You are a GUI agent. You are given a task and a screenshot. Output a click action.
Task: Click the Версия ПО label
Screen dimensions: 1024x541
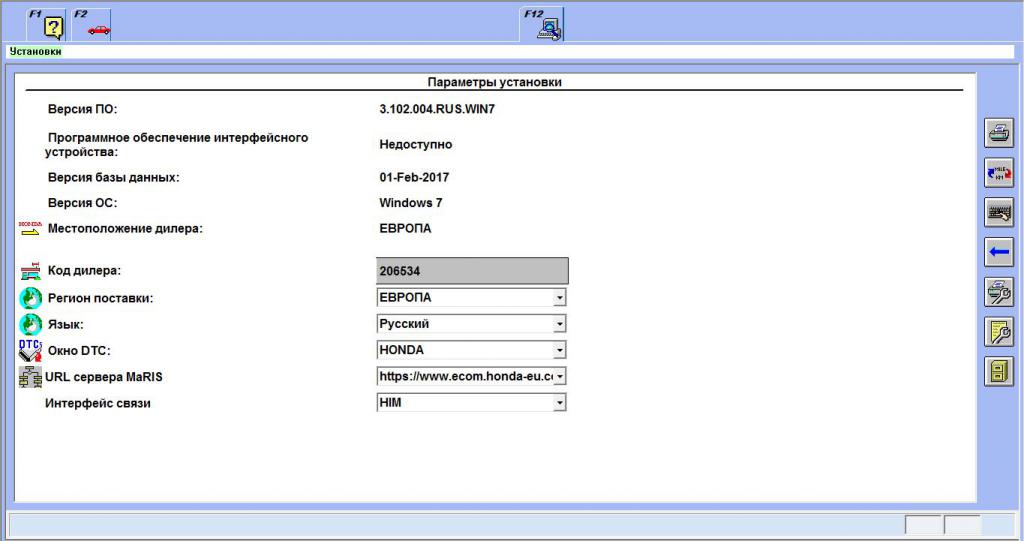click(x=82, y=109)
